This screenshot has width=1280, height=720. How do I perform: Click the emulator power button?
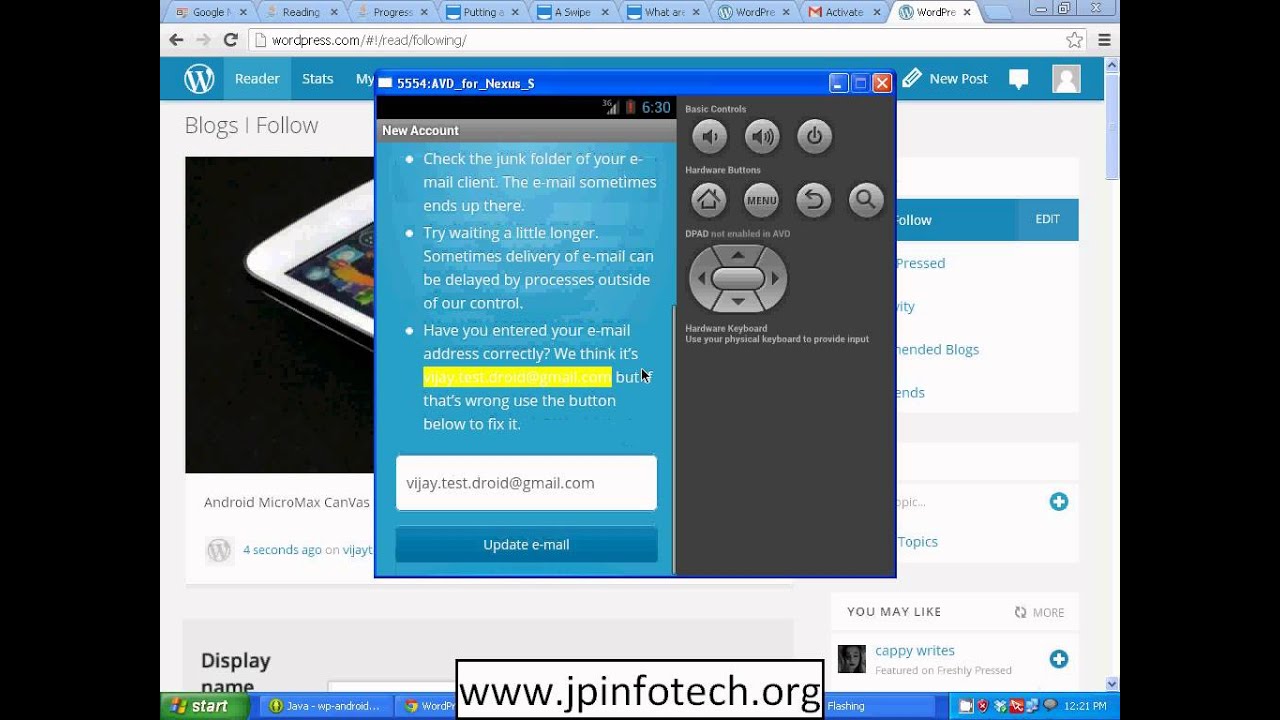pos(814,137)
